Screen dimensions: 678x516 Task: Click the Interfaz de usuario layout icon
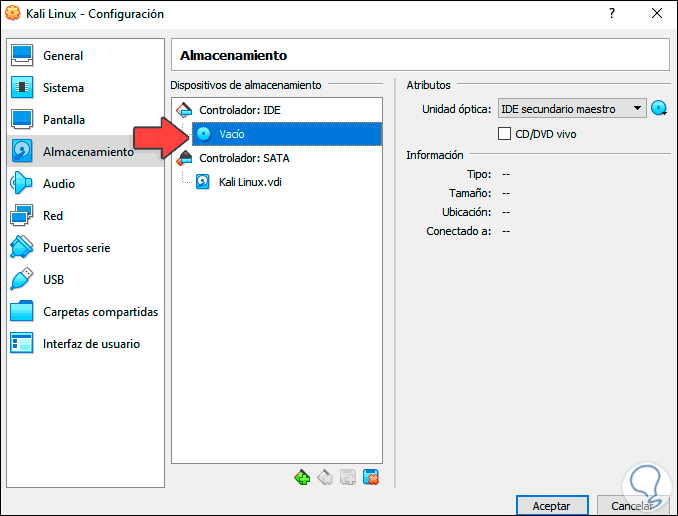tap(22, 344)
